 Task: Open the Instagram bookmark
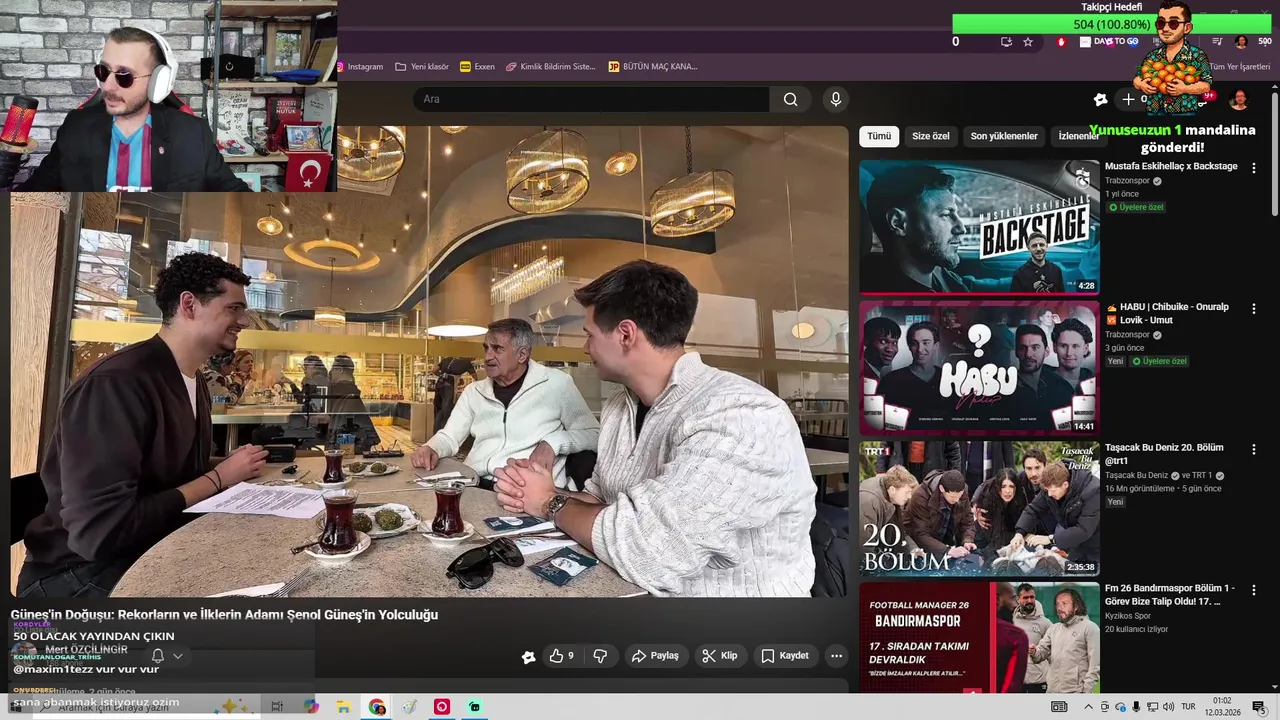[361, 67]
